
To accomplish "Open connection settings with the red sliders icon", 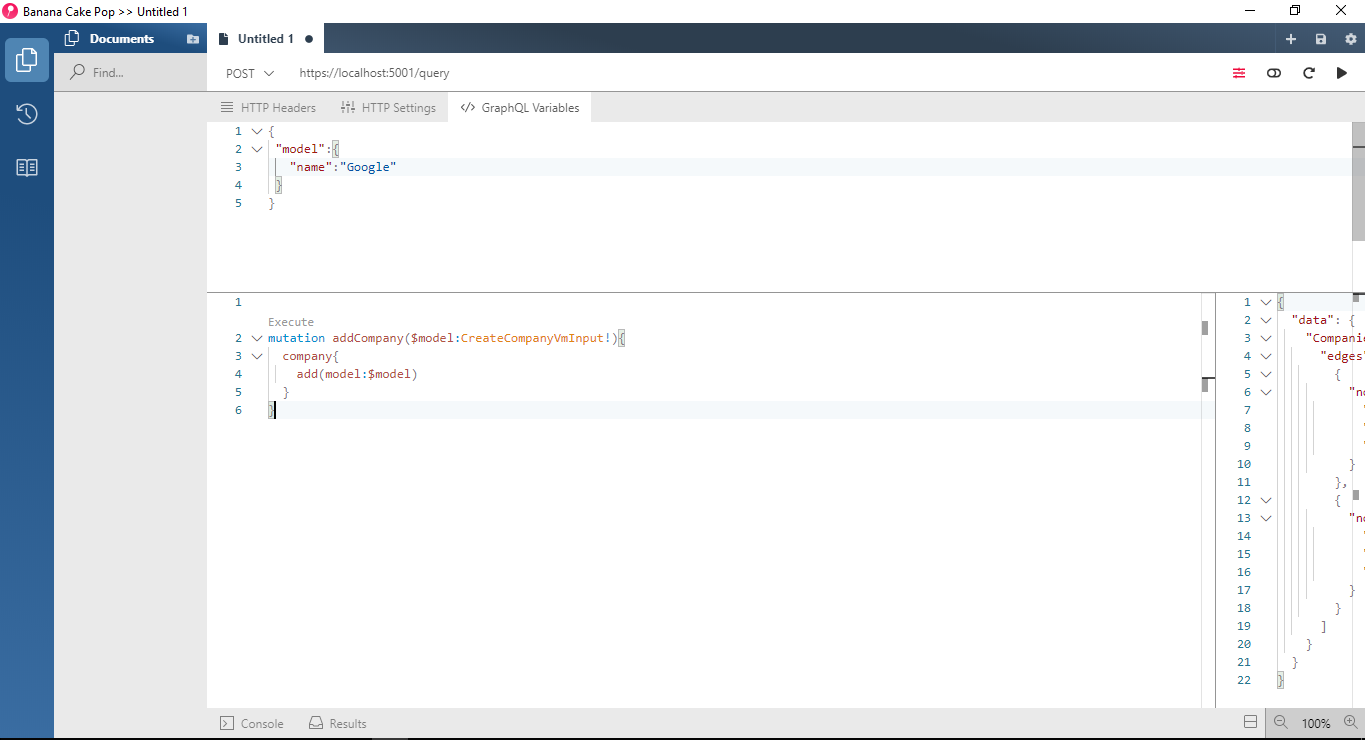I will pyautogui.click(x=1239, y=72).
